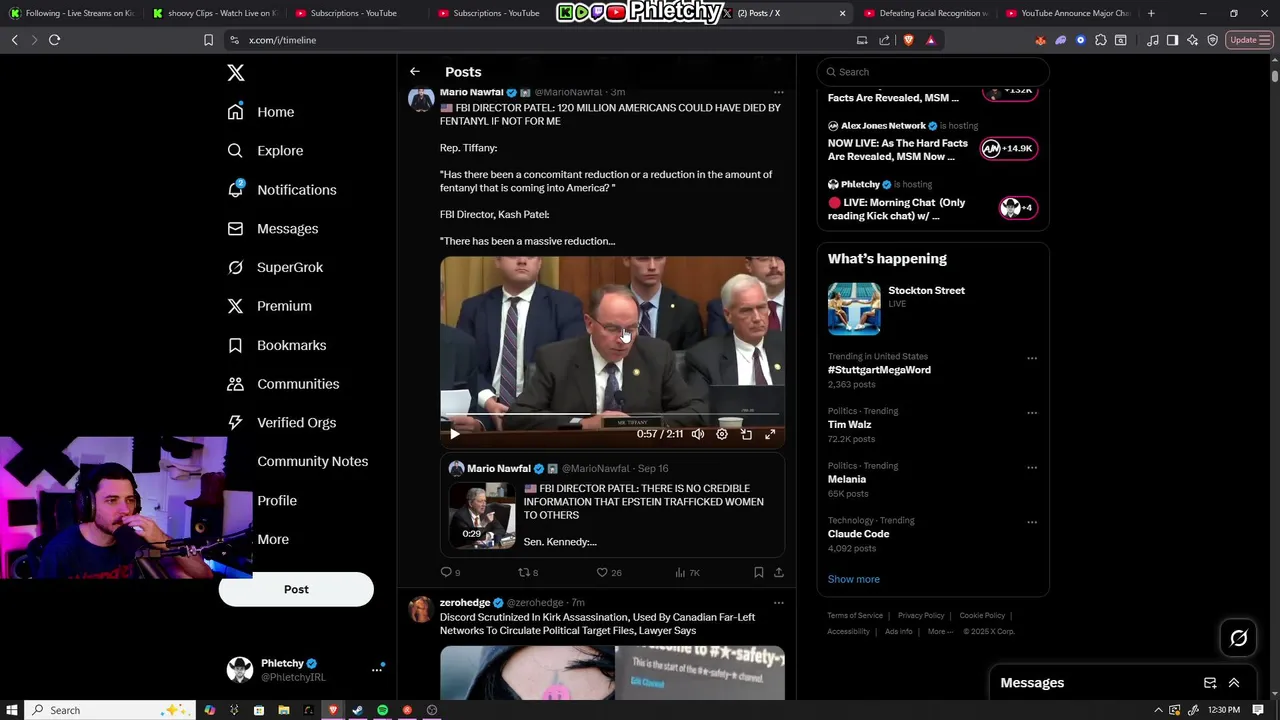
Task: Expand video to fullscreen
Action: click(770, 434)
